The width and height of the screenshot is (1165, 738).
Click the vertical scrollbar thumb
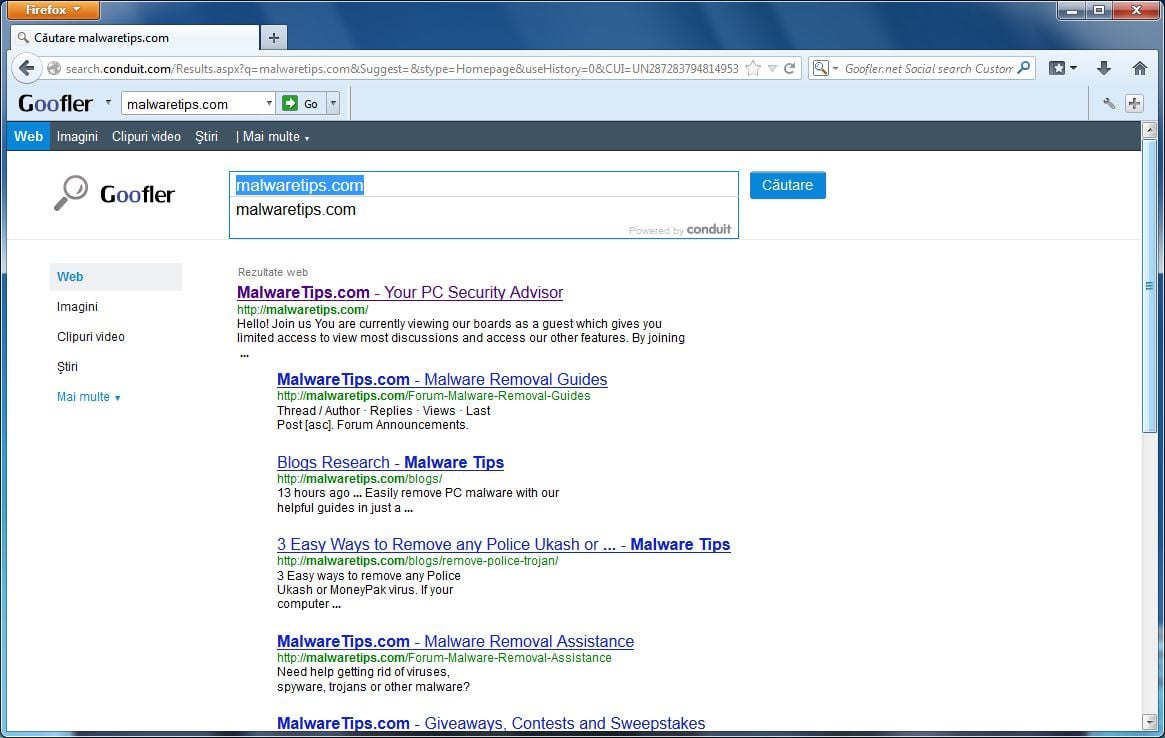click(1149, 285)
